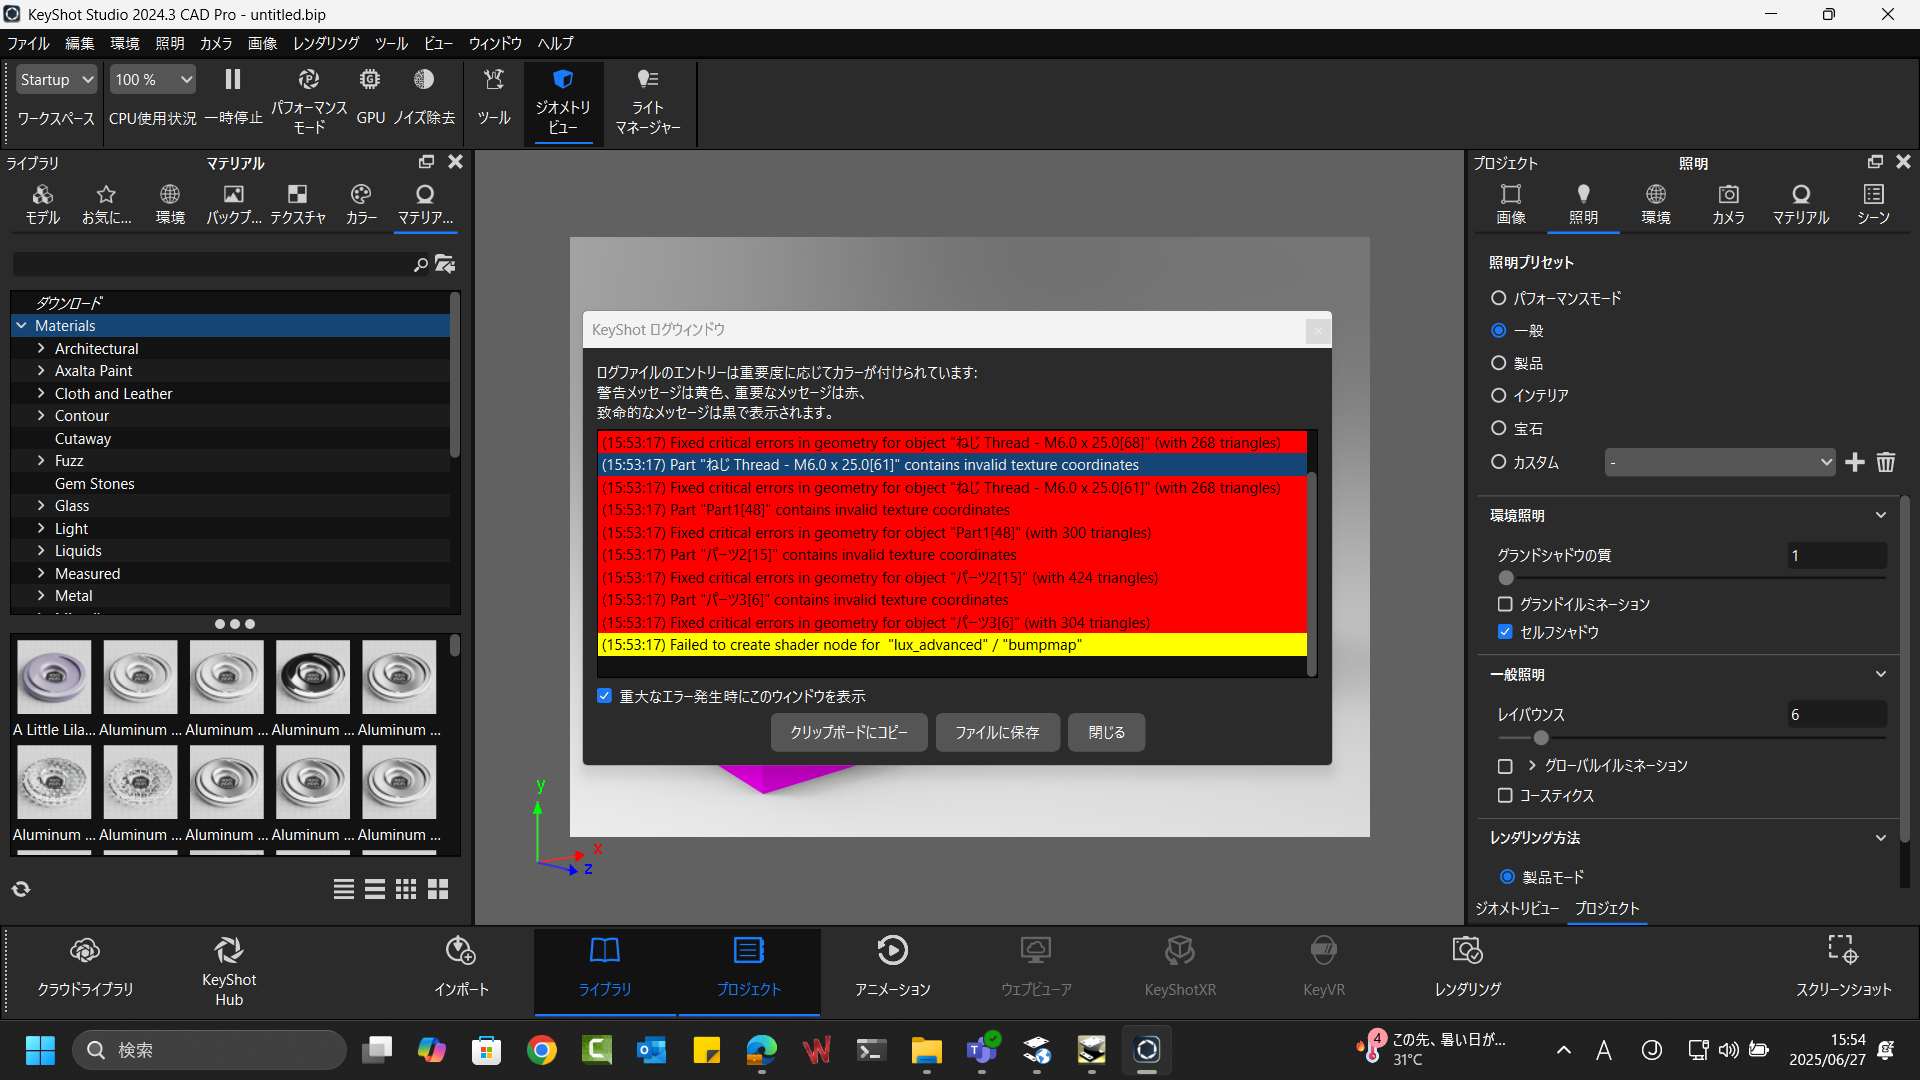Select 宝石 lighting preset
The width and height of the screenshot is (1920, 1080).
click(x=1498, y=428)
